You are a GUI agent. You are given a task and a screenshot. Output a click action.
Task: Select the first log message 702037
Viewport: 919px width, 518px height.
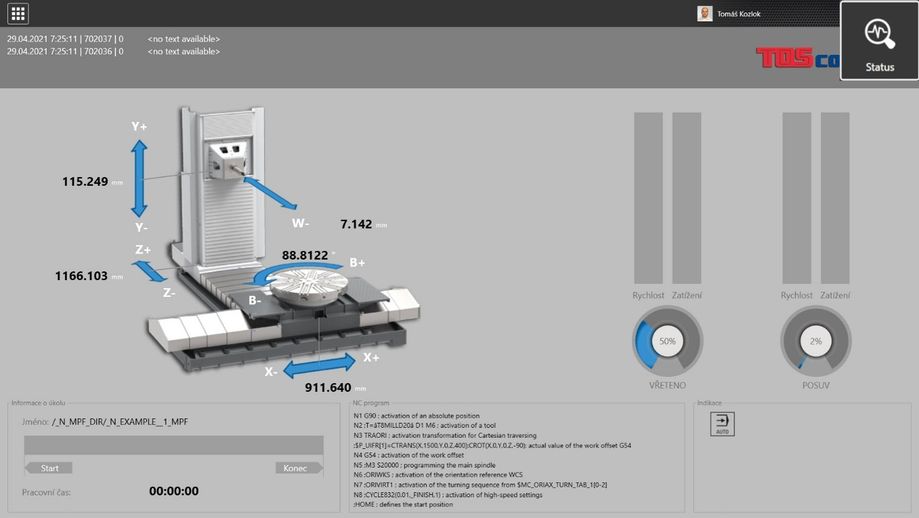[x=65, y=39]
